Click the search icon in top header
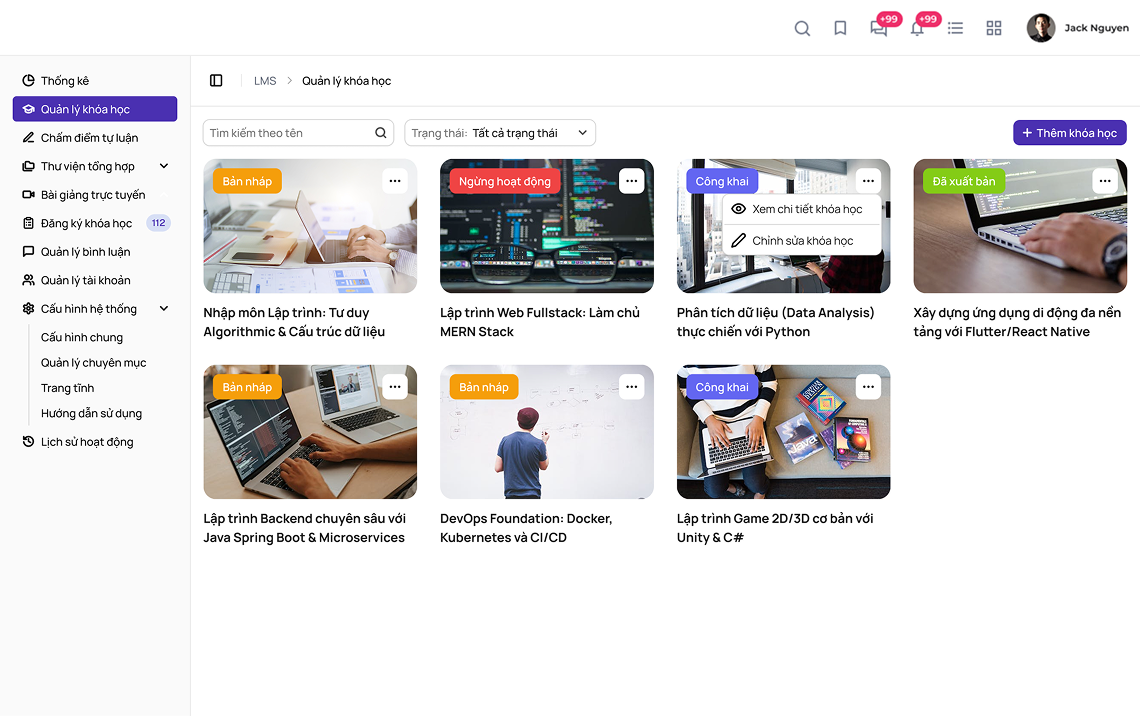This screenshot has width=1140, height=716. [x=802, y=28]
